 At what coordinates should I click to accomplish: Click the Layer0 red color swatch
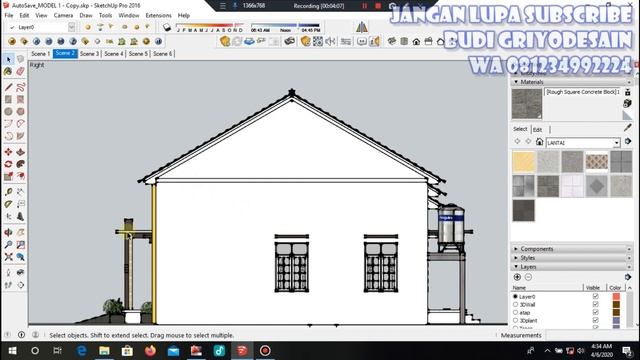pyautogui.click(x=616, y=297)
